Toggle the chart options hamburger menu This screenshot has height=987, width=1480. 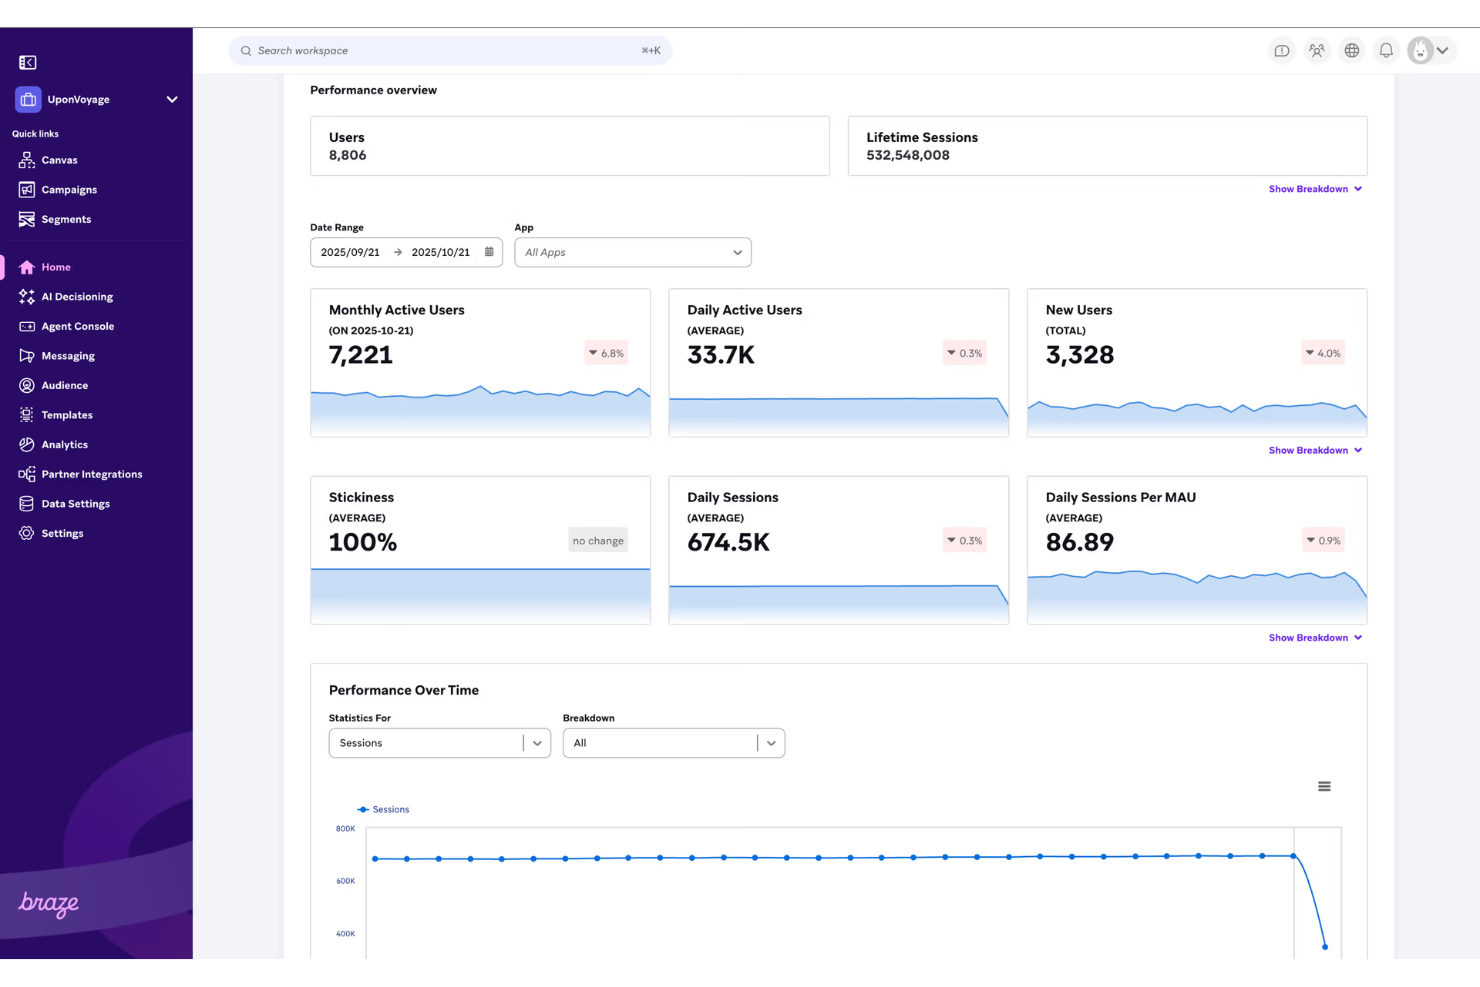[x=1324, y=786]
